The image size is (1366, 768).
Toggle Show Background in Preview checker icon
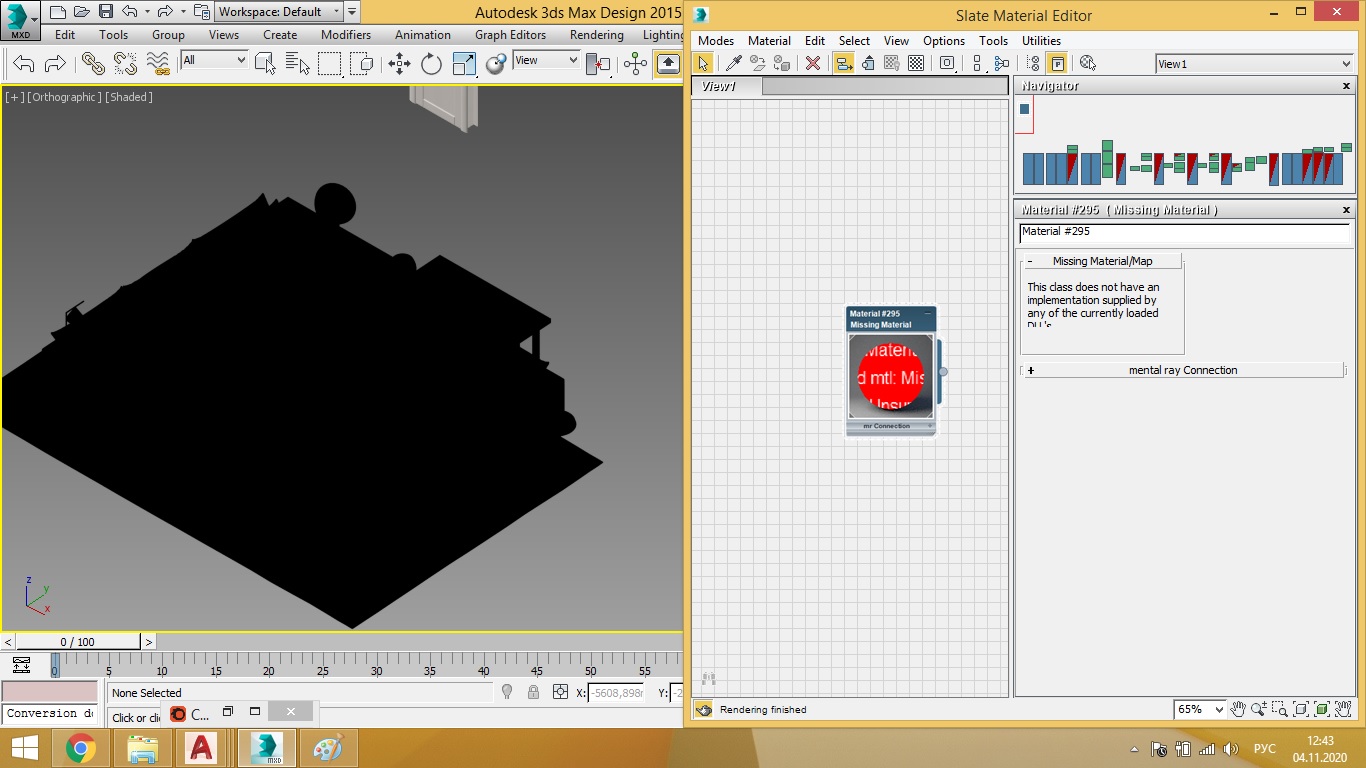(916, 63)
